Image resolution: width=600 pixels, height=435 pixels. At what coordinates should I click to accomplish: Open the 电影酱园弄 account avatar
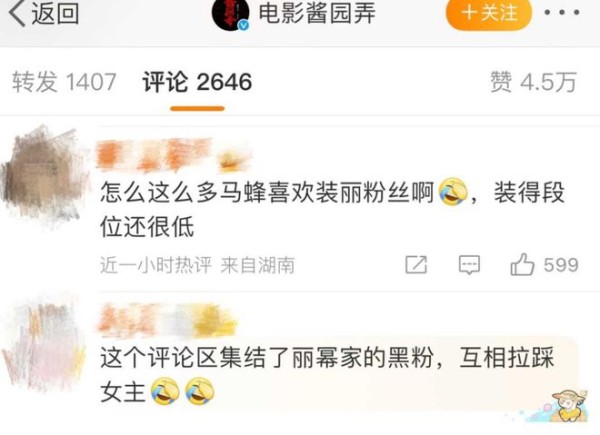[231, 14]
